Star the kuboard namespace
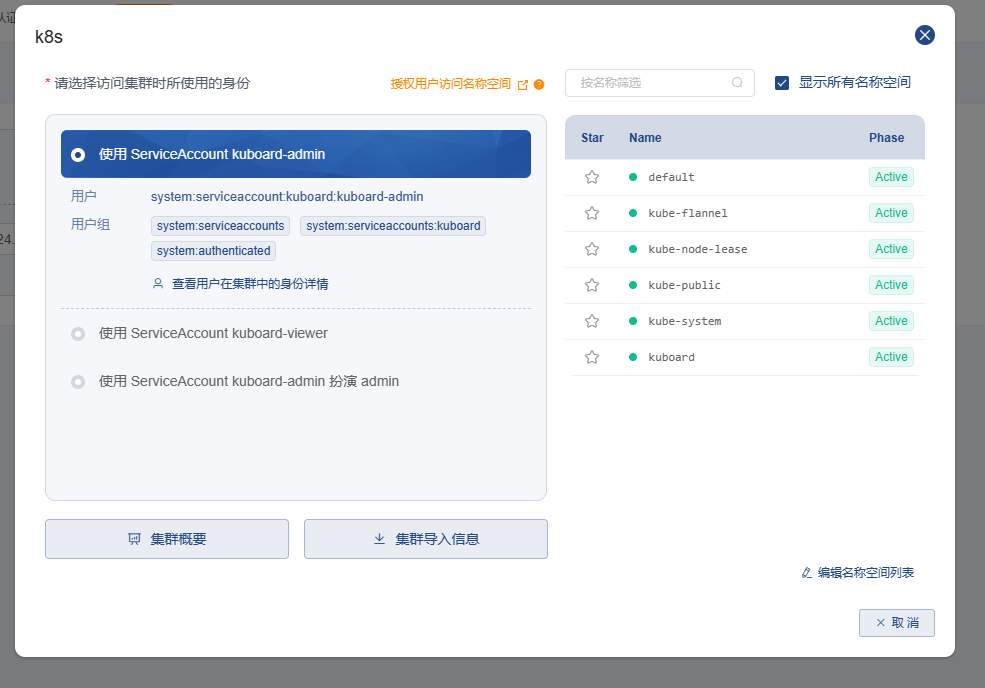 pyautogui.click(x=592, y=357)
